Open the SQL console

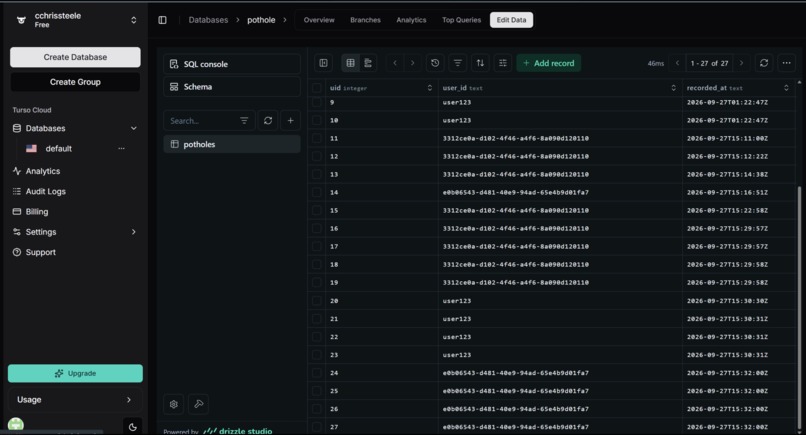pos(232,64)
